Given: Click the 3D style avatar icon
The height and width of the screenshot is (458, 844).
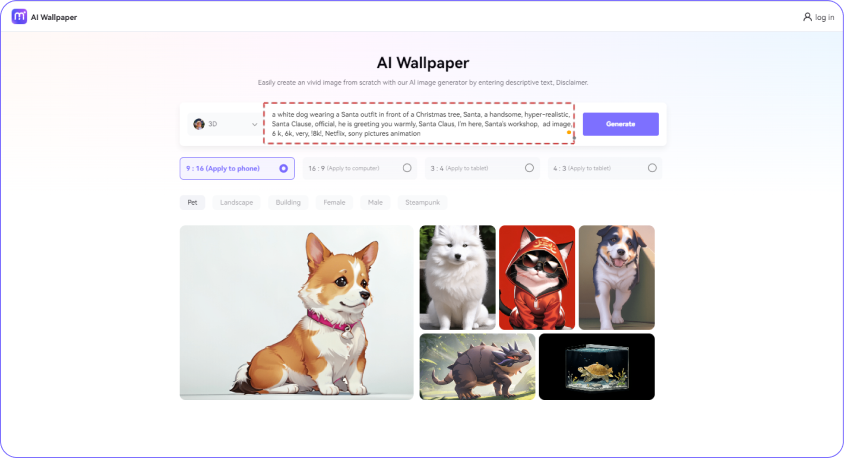Looking at the screenshot, I should pos(199,124).
